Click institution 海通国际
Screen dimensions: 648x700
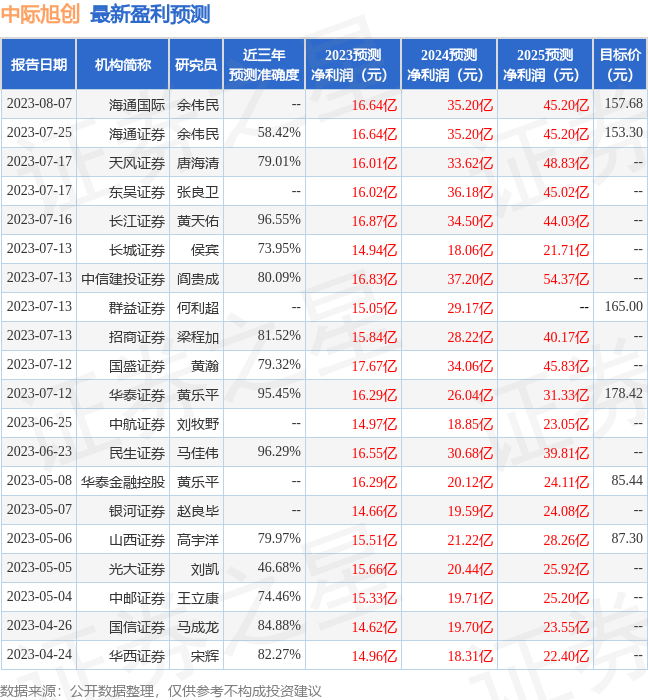coord(137,105)
